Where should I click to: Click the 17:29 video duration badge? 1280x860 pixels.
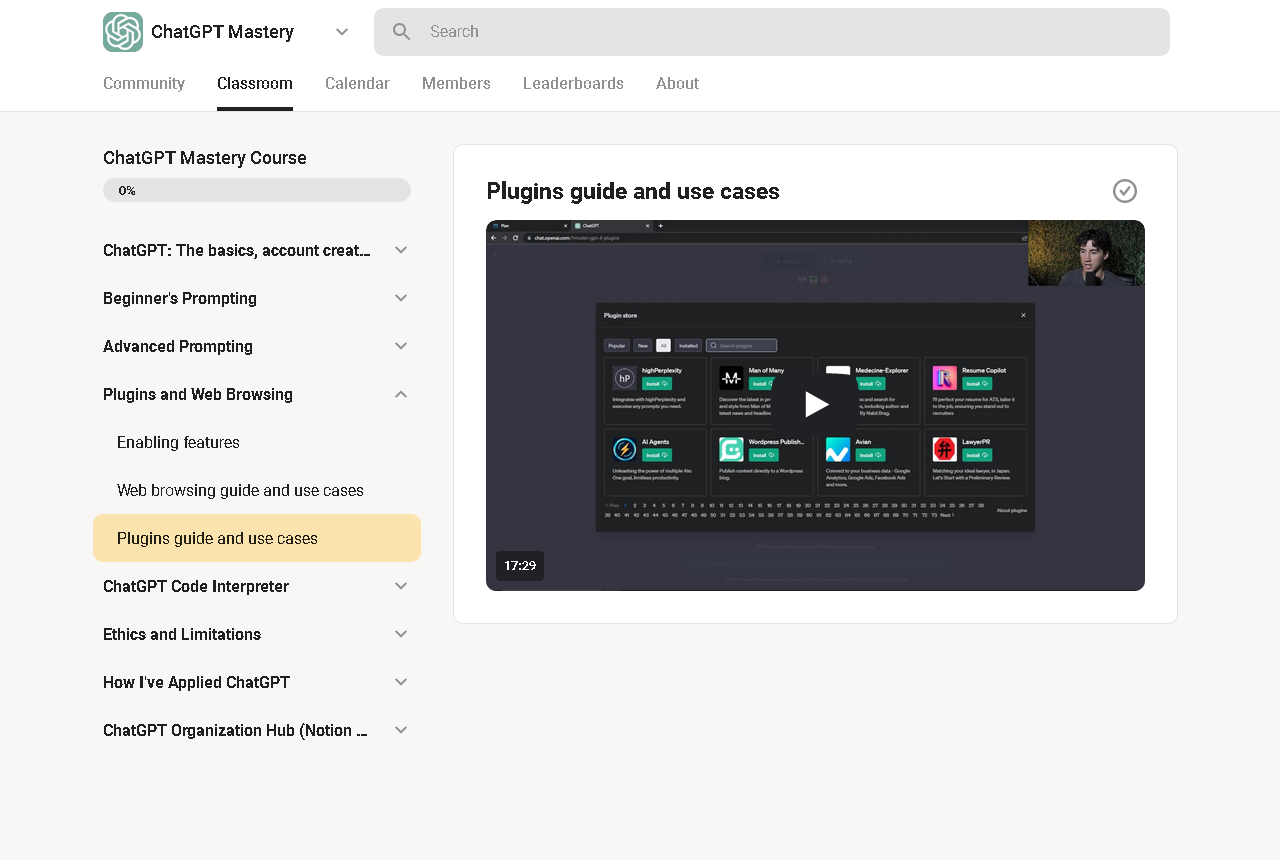[520, 566]
